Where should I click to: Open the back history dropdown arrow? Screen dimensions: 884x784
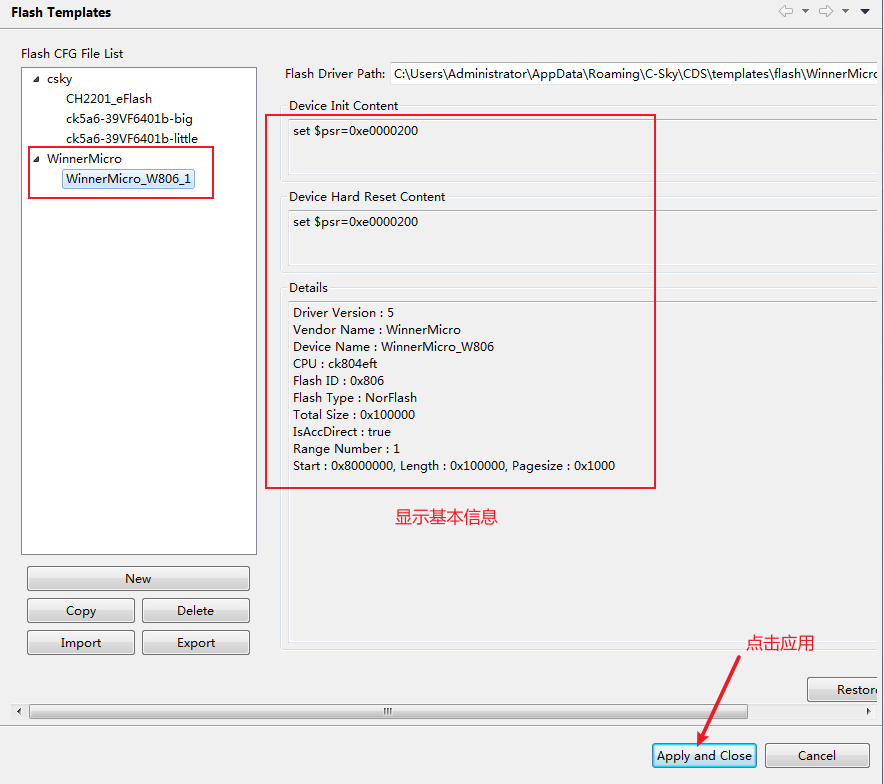(806, 11)
